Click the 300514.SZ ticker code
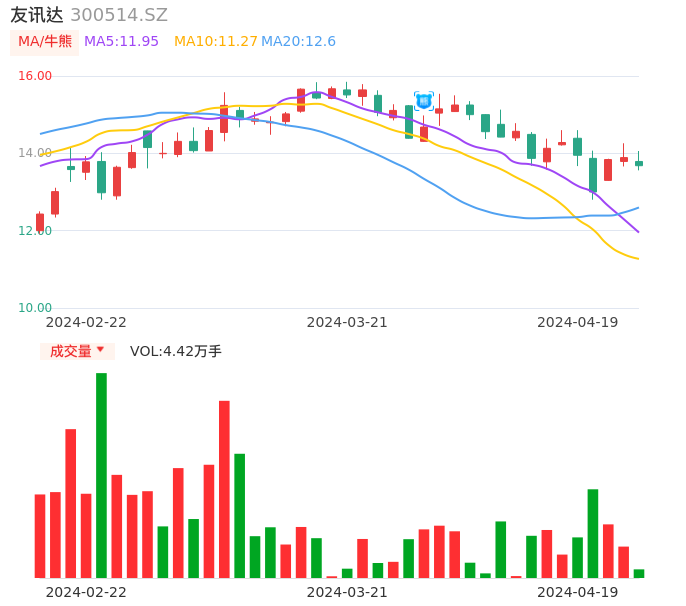686x606 pixels. (x=119, y=15)
